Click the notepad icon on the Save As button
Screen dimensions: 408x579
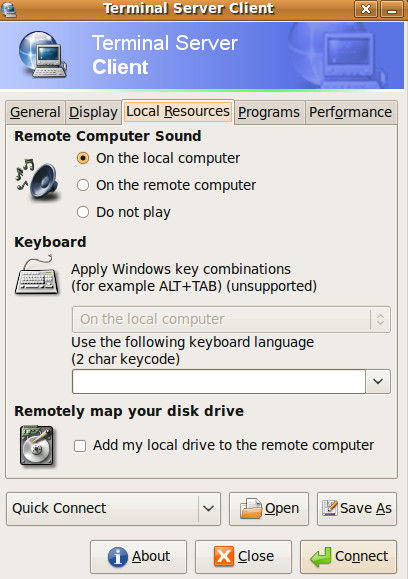[330, 508]
